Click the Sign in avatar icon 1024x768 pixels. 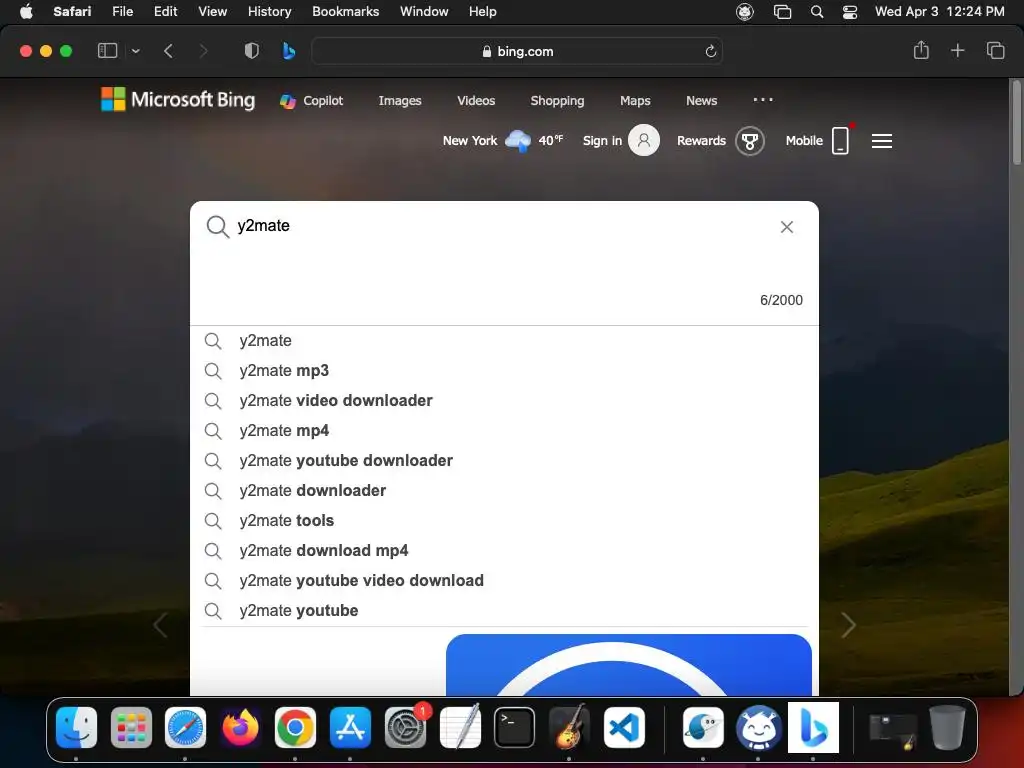pos(644,140)
